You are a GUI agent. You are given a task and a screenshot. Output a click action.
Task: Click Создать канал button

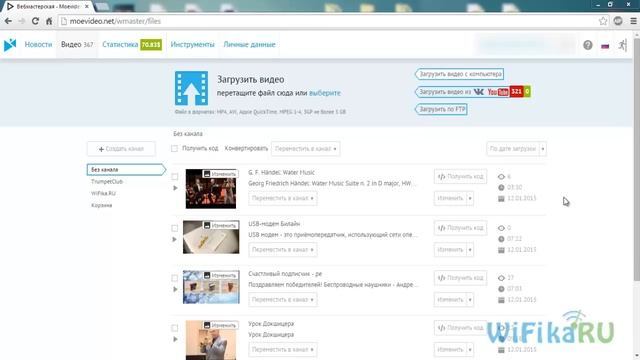(x=121, y=149)
